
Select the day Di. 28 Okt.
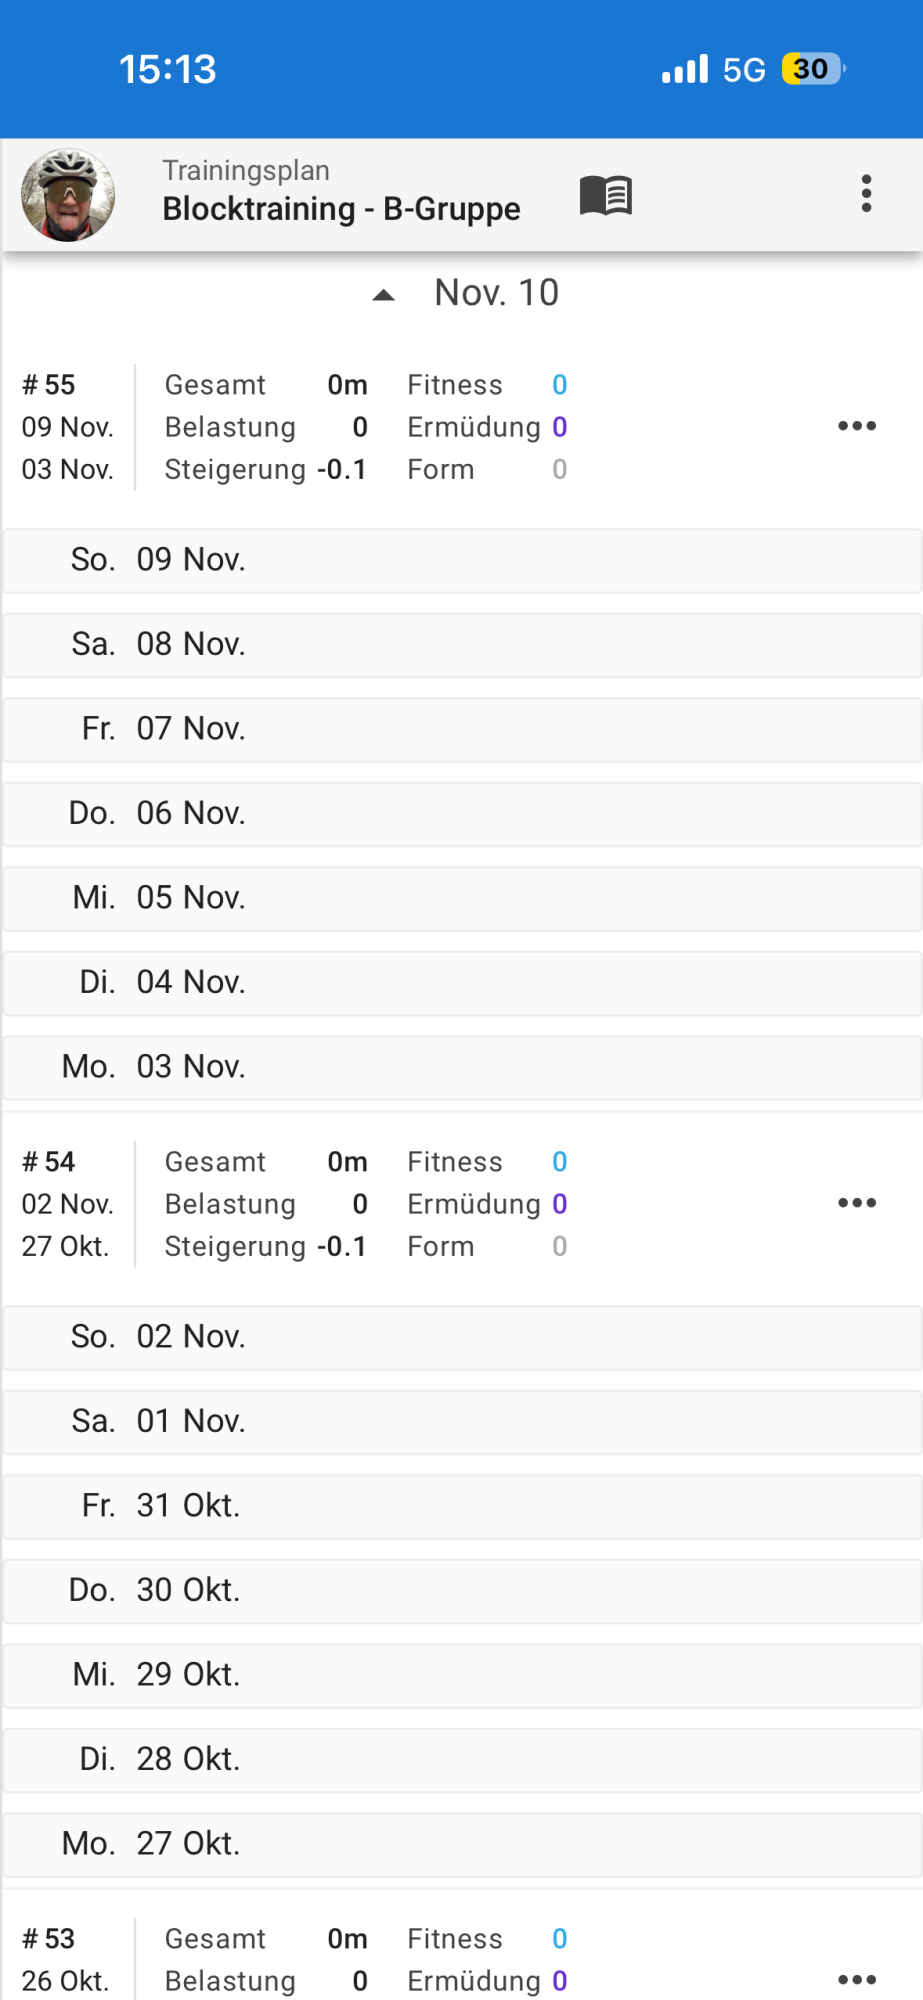(x=462, y=1759)
